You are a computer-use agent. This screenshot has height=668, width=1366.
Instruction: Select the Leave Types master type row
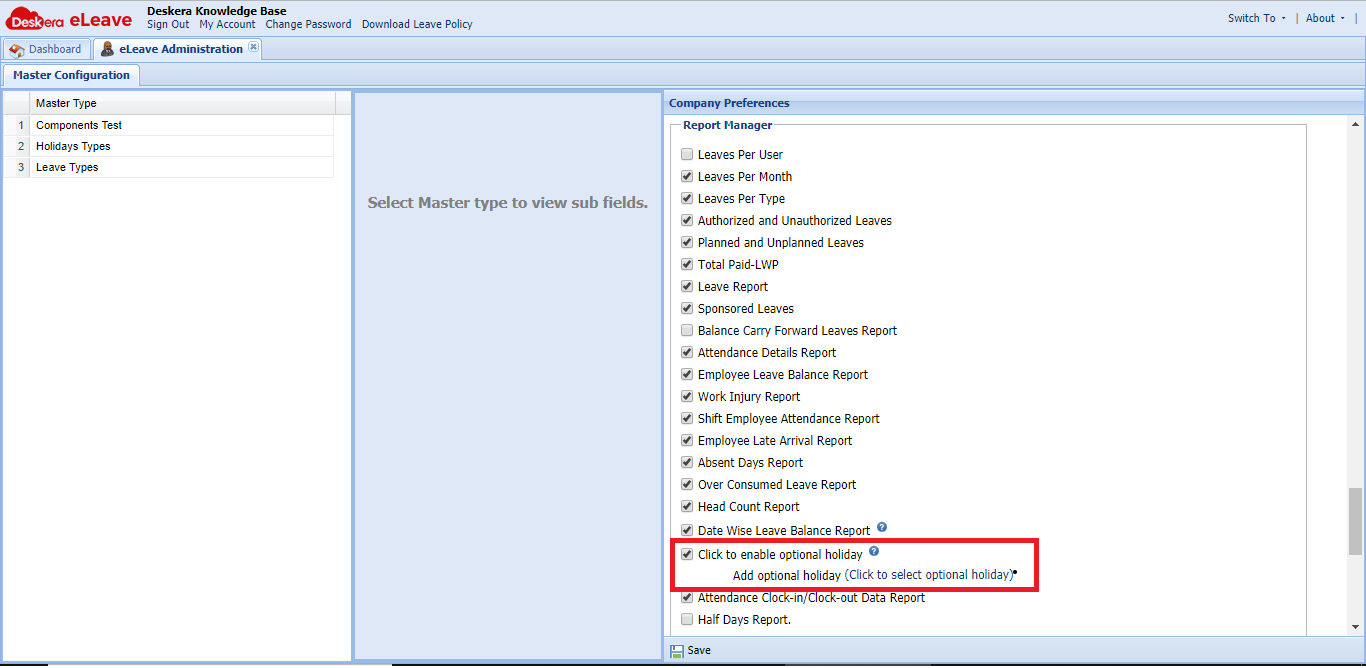click(x=168, y=168)
